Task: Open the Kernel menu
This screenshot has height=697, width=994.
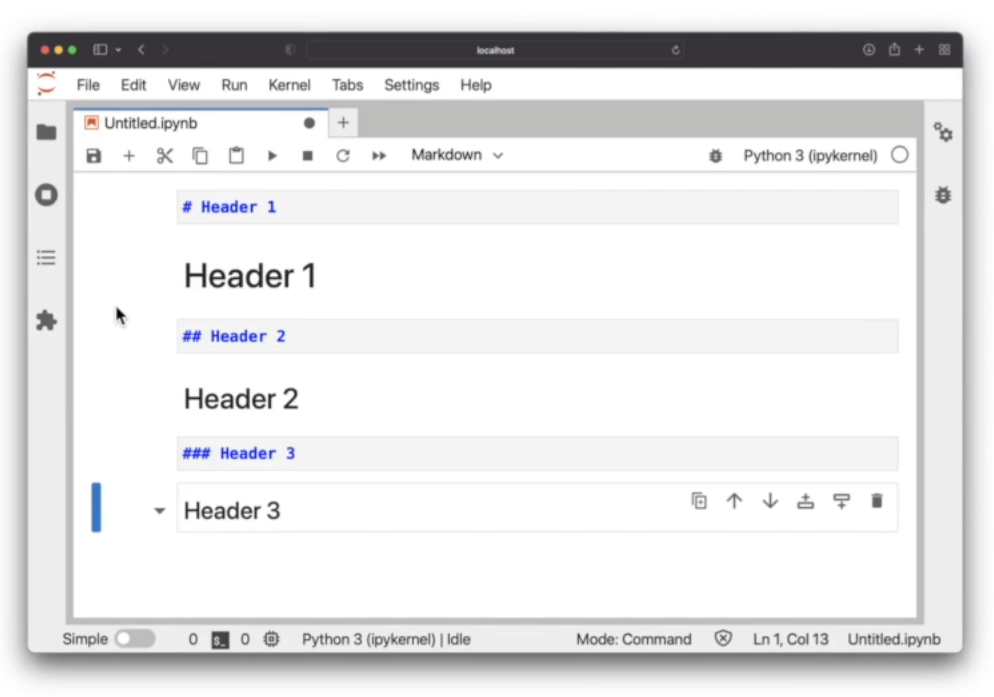Action: (x=289, y=85)
